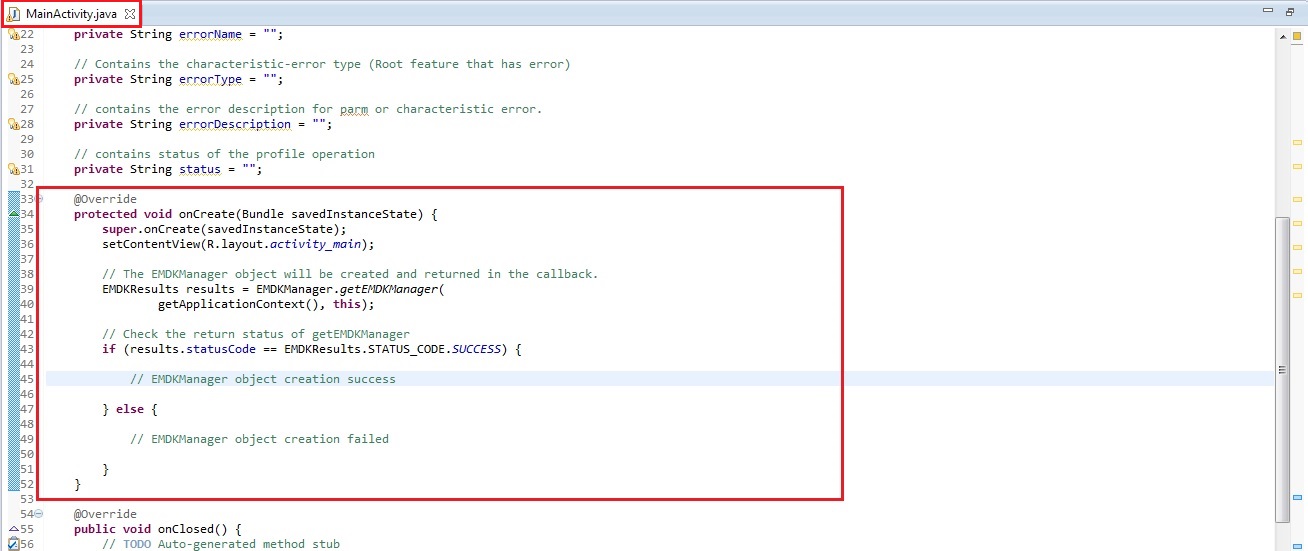This screenshot has height=551, width=1308.
Task: Click the override marker beside onClosed line 55
Action: coord(14,529)
